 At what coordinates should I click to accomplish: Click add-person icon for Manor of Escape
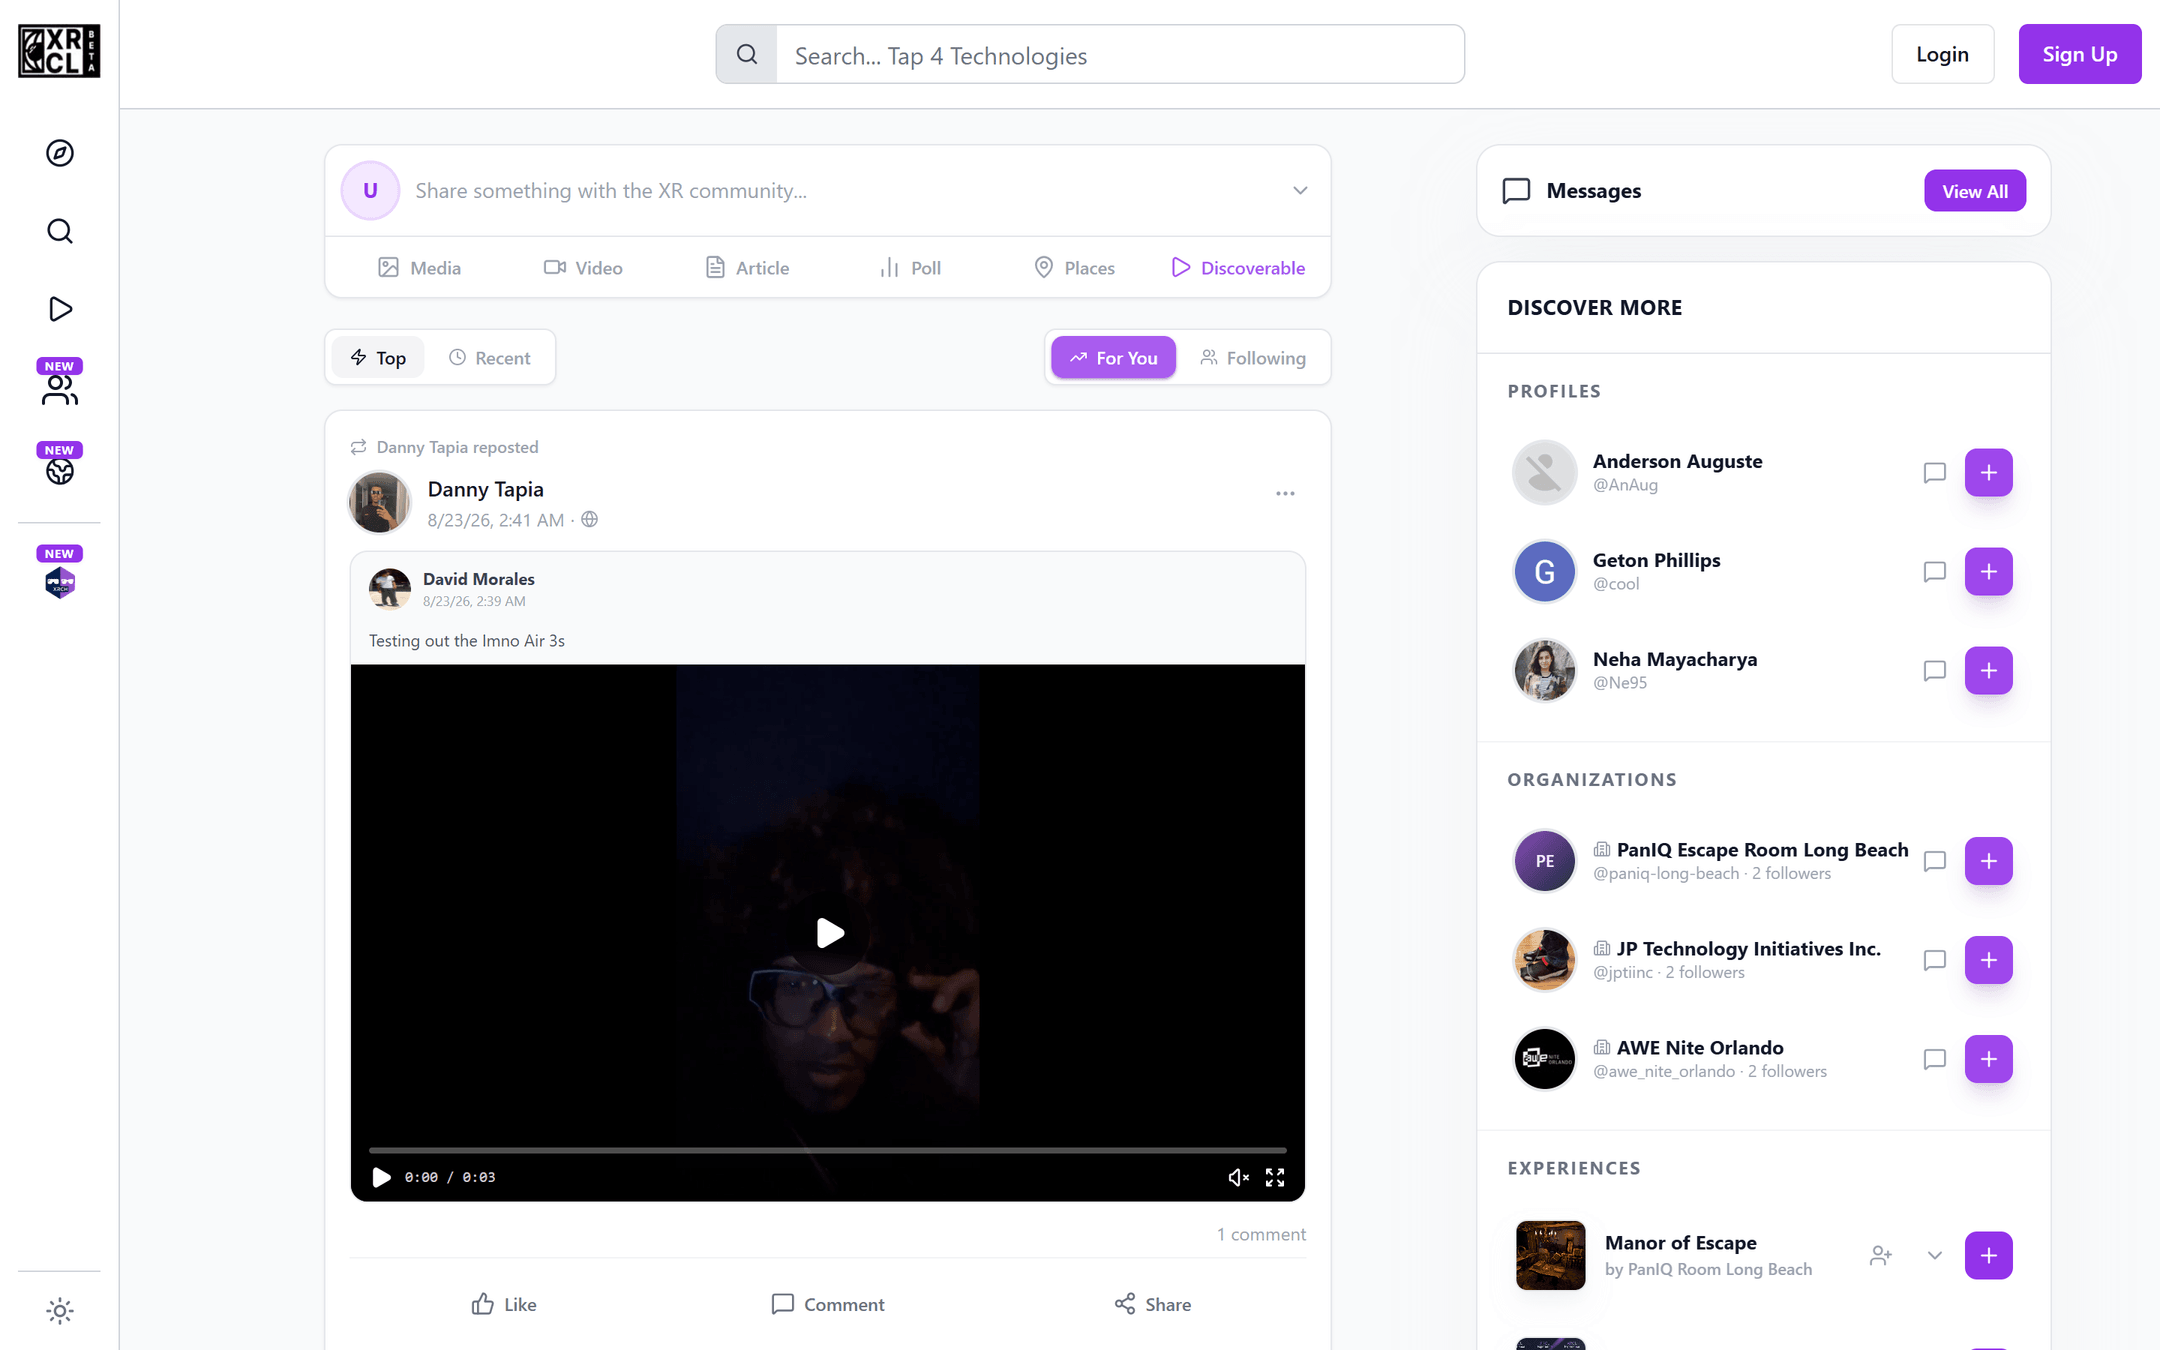point(1880,1255)
